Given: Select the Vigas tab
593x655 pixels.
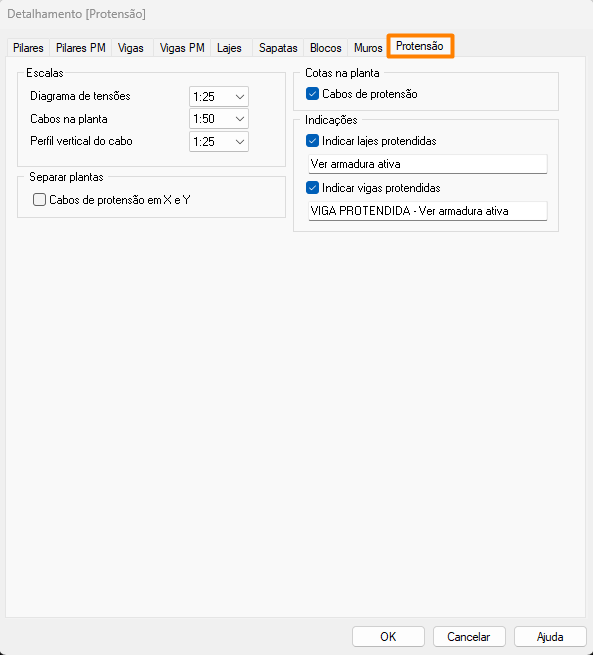Looking at the screenshot, I should [x=131, y=48].
